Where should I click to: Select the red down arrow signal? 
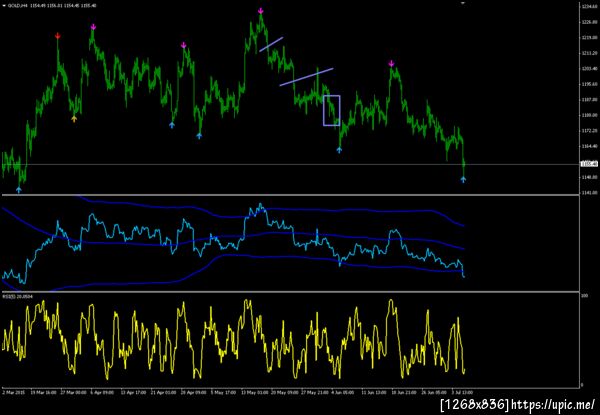pyautogui.click(x=57, y=36)
